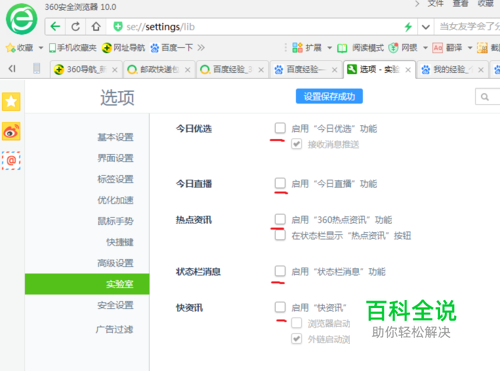Go to 安全设置 section
This screenshot has width=500, height=371.
(115, 305)
